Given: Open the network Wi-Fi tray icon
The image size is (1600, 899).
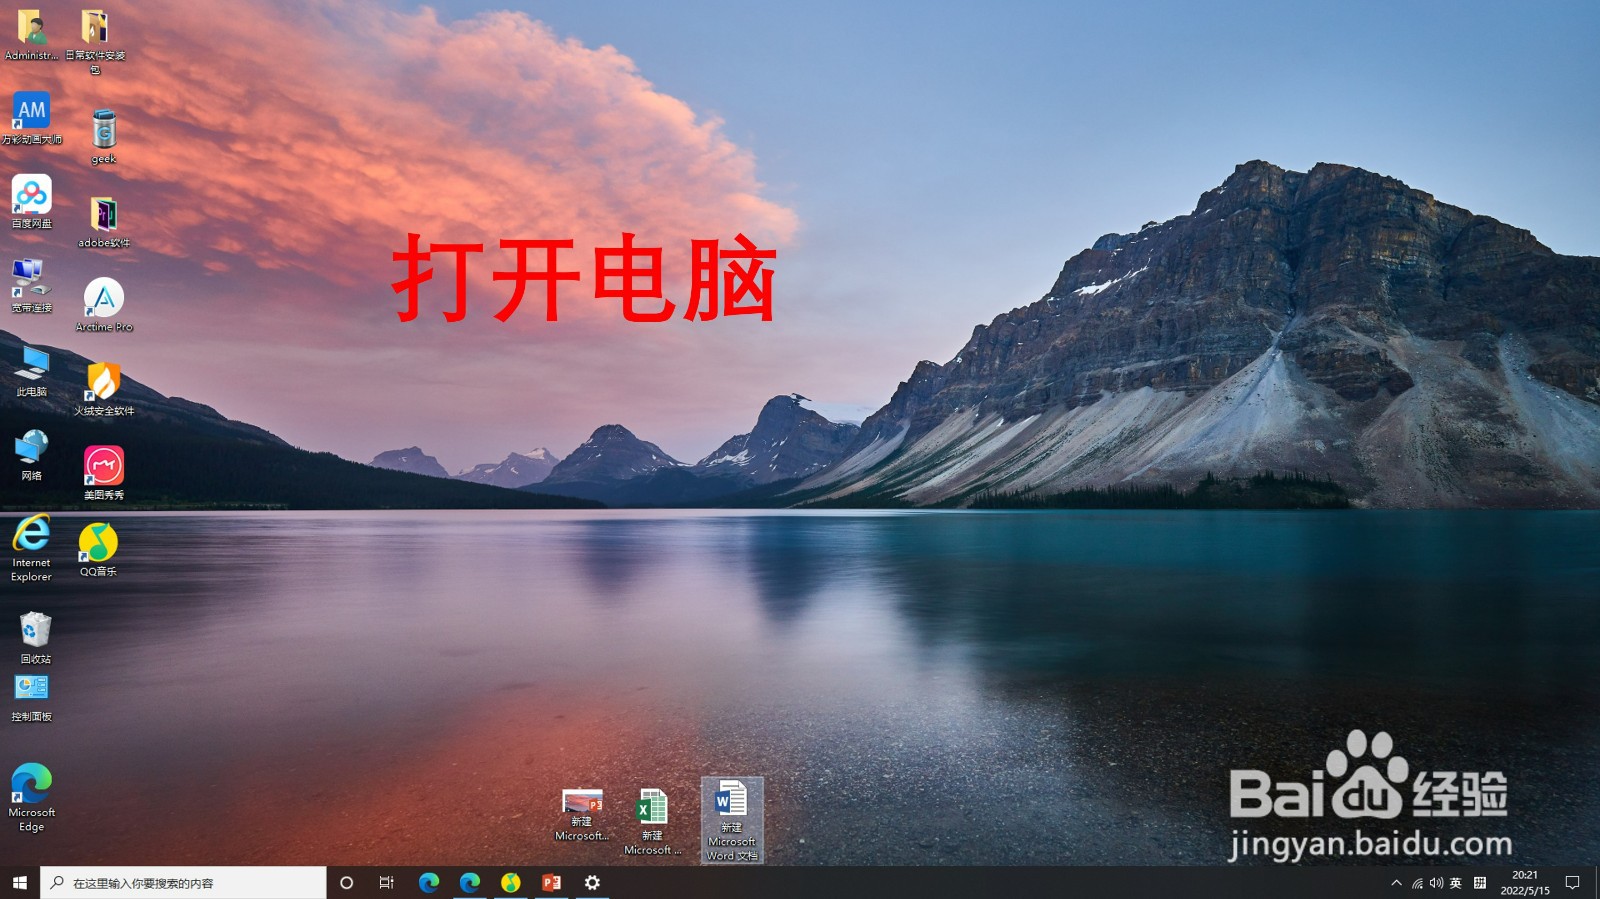Looking at the screenshot, I should [1417, 883].
